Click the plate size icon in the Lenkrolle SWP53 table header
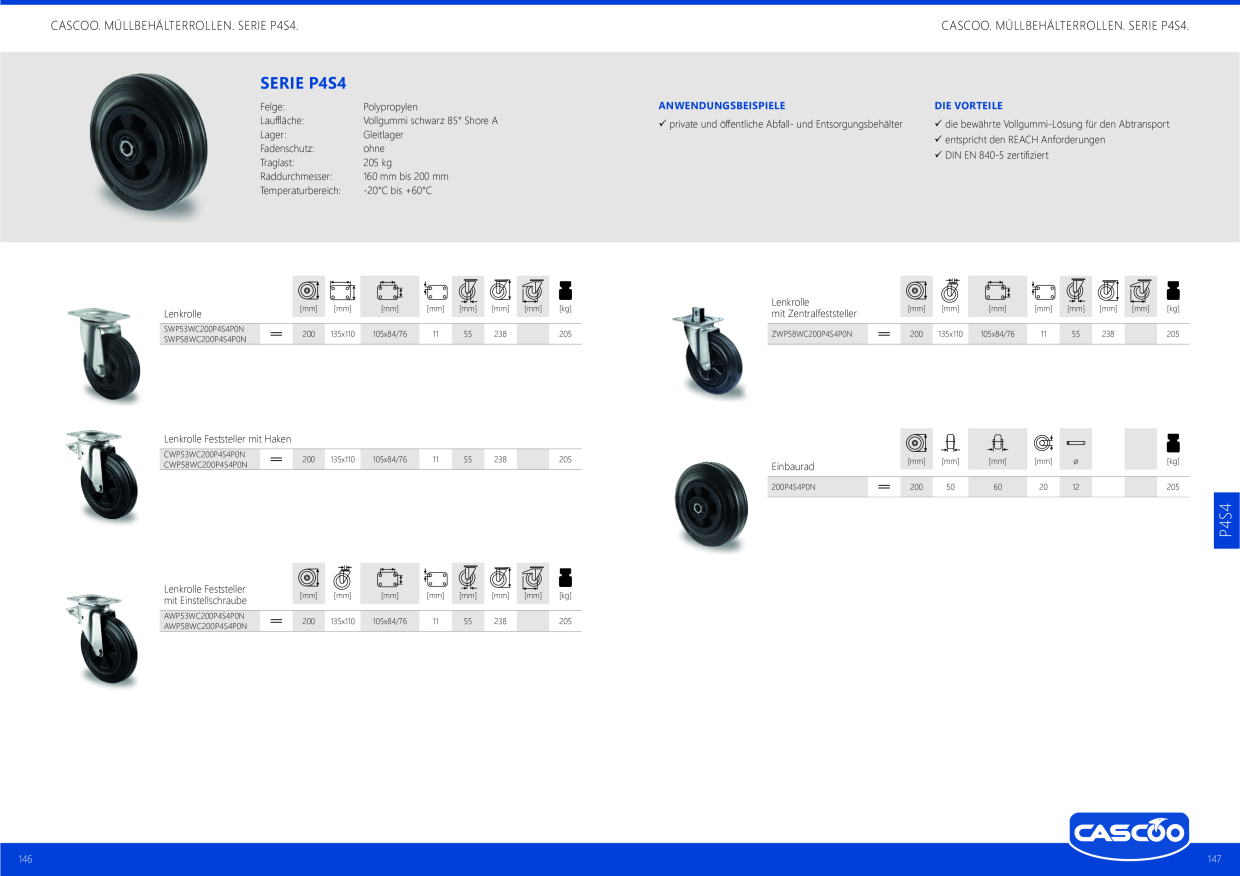This screenshot has height=876, width=1240. [x=342, y=291]
